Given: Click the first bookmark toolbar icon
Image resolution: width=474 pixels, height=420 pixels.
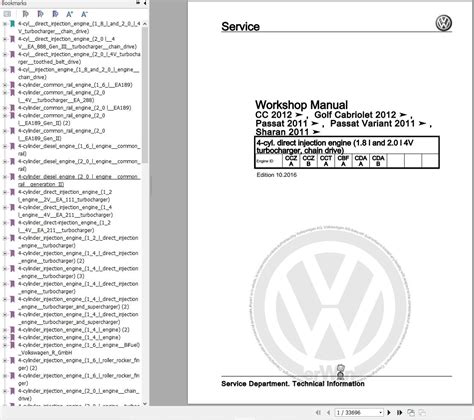Looking at the screenshot, I should [7, 14].
